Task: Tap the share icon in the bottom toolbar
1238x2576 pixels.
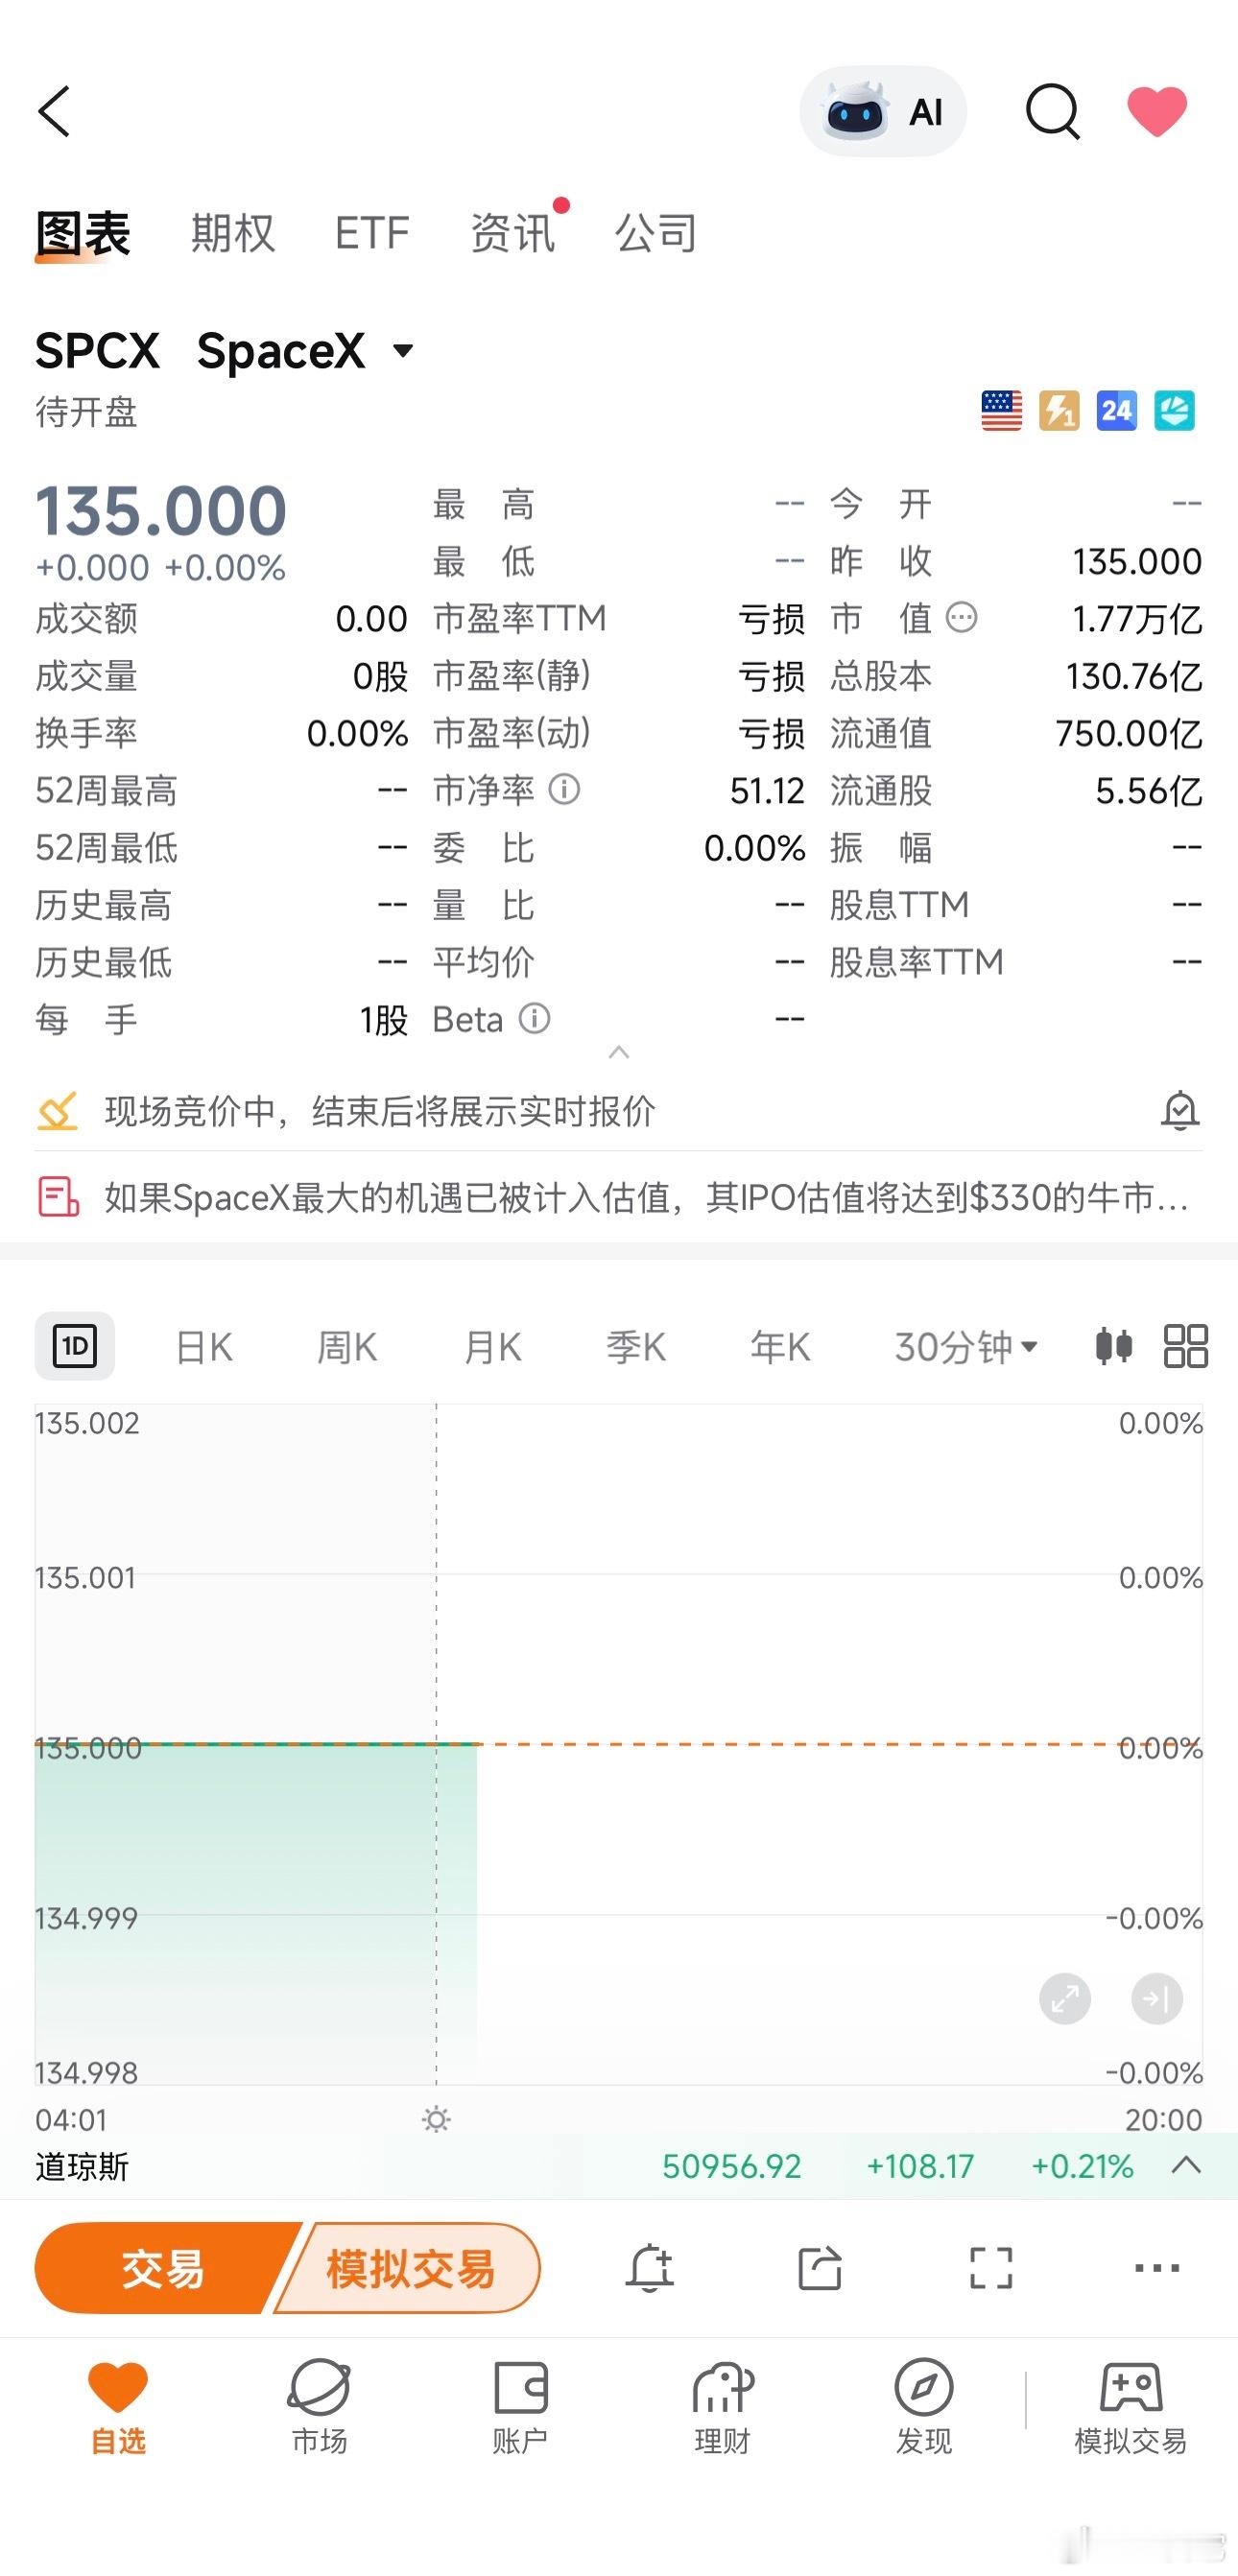Action: coord(820,2268)
